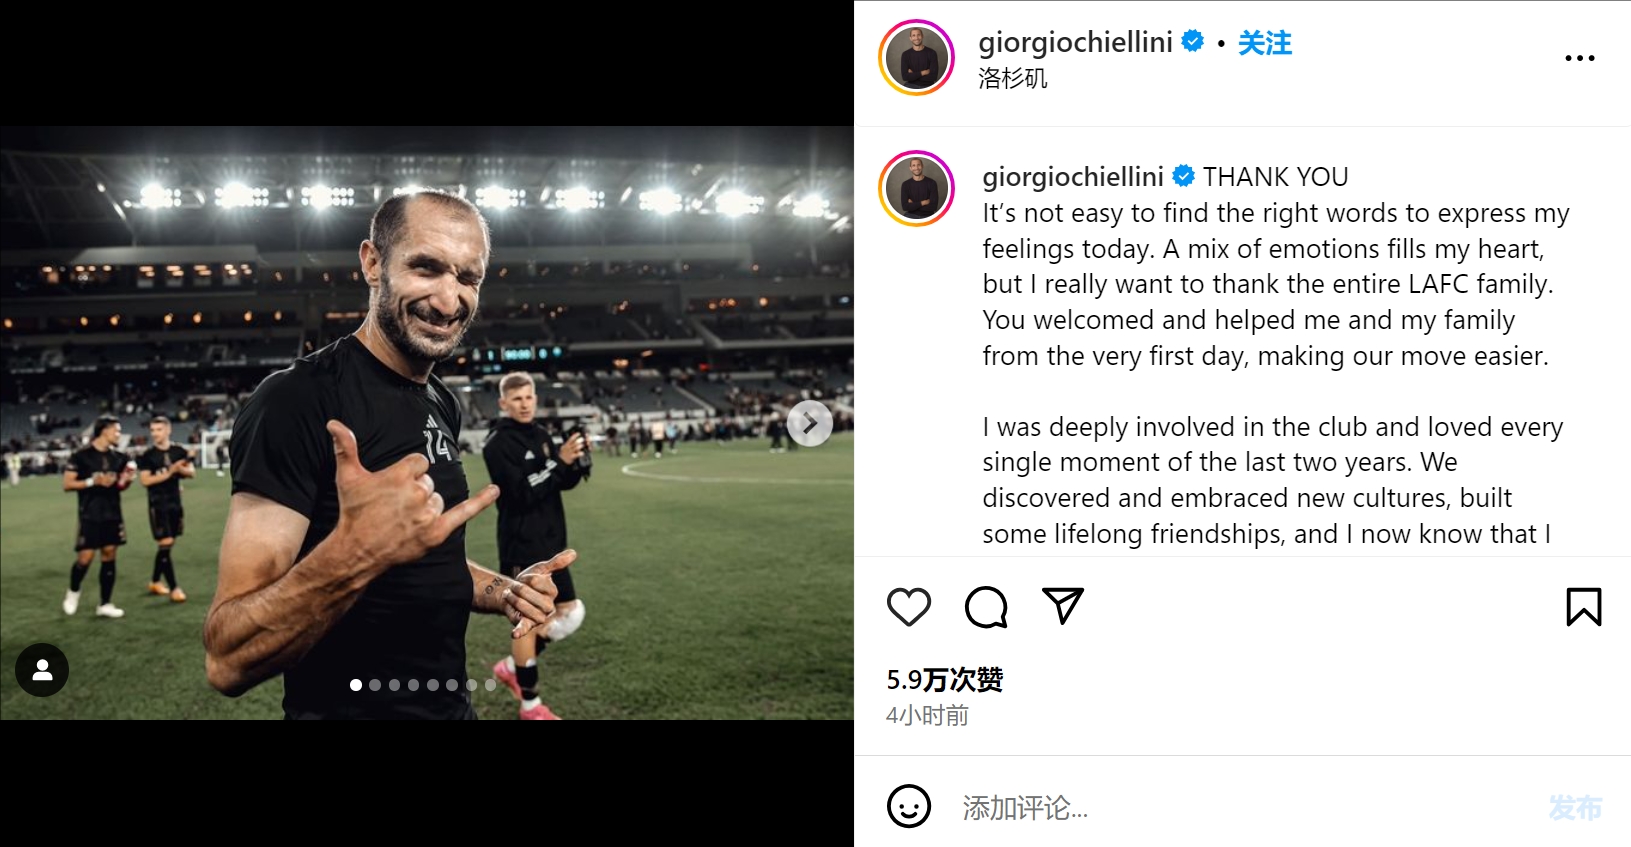Like the post with the heart icon

(x=908, y=607)
